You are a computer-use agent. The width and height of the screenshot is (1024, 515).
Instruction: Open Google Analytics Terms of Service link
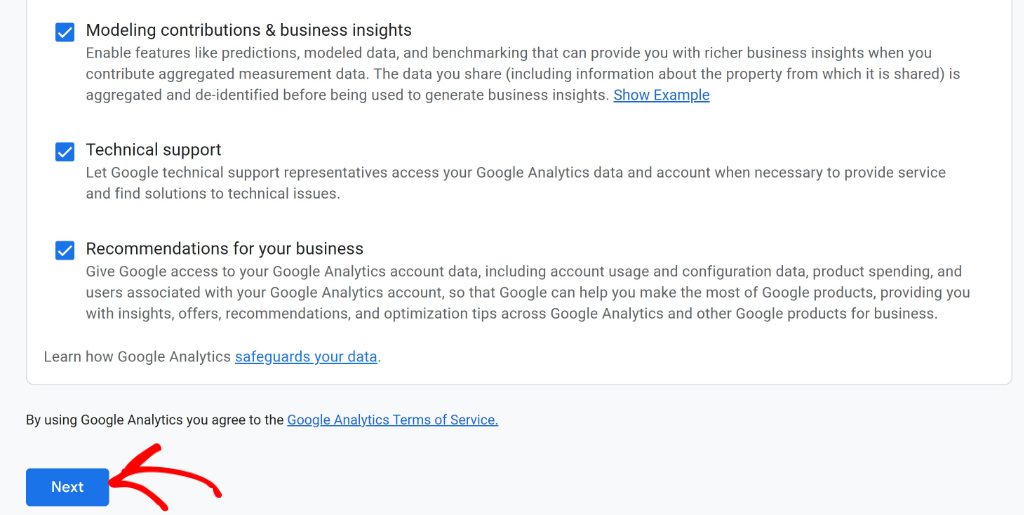(x=392, y=420)
